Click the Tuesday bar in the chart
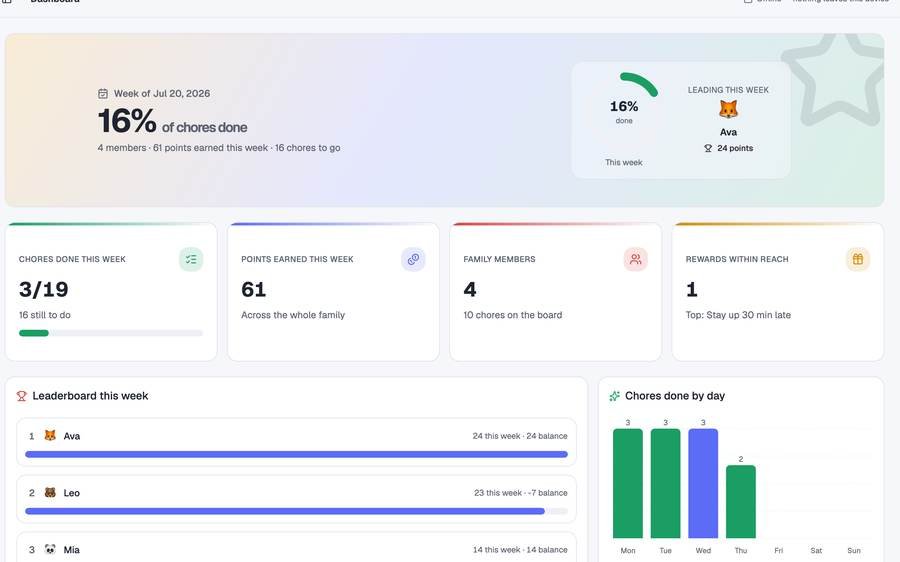The width and height of the screenshot is (900, 562). (x=665, y=483)
